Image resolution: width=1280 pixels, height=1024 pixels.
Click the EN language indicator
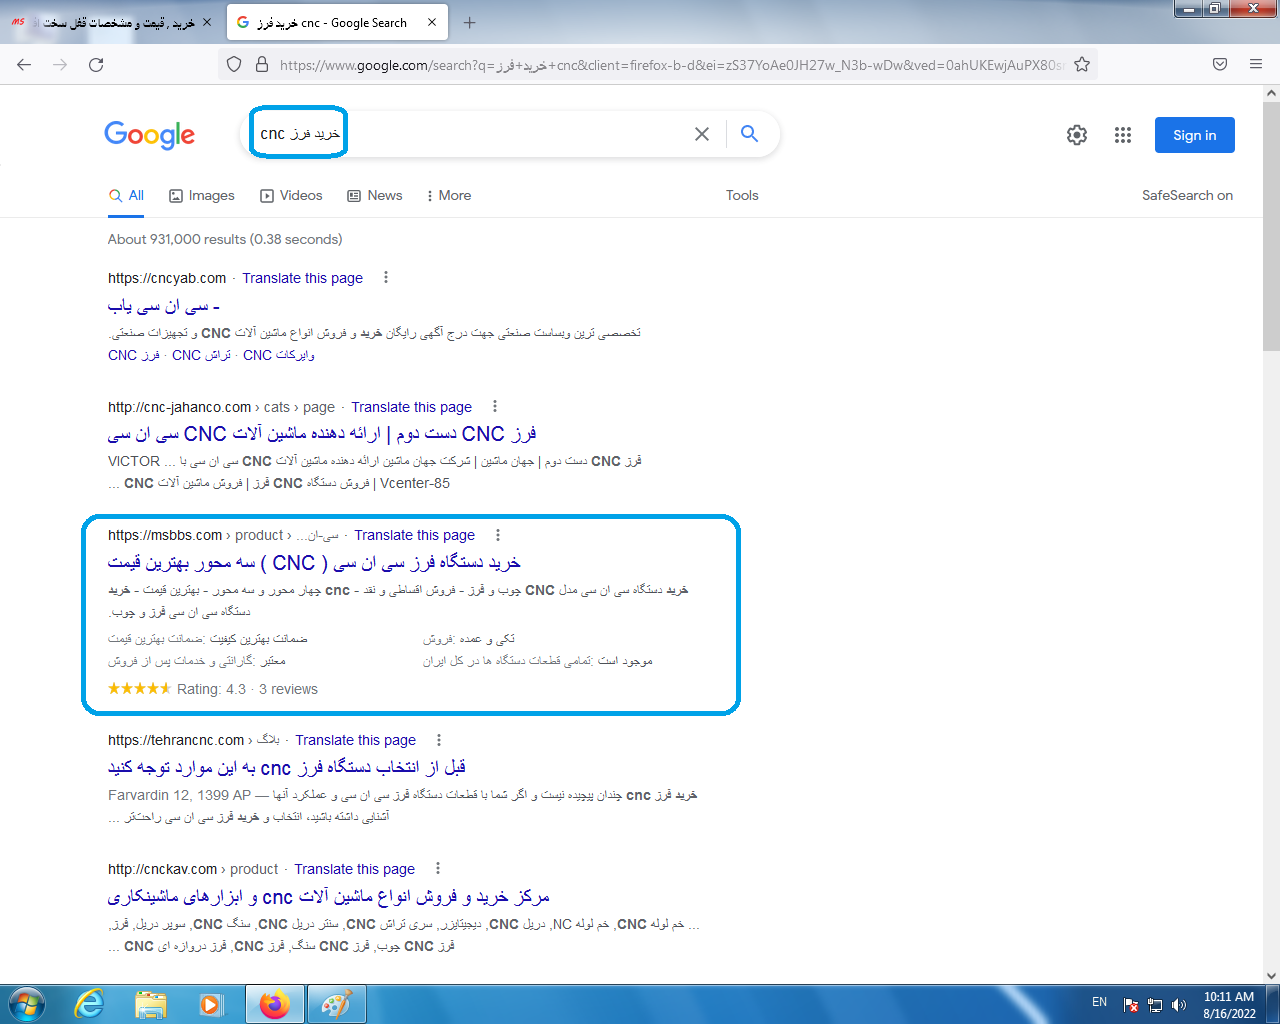click(1099, 1002)
